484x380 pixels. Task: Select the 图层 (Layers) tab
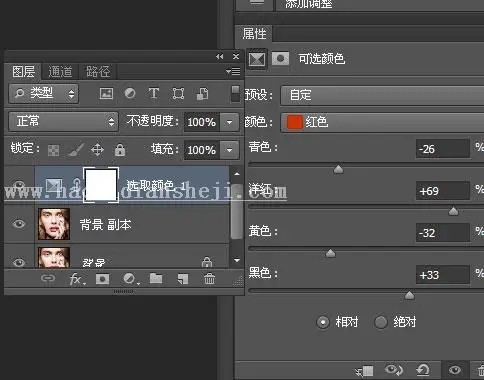23,71
